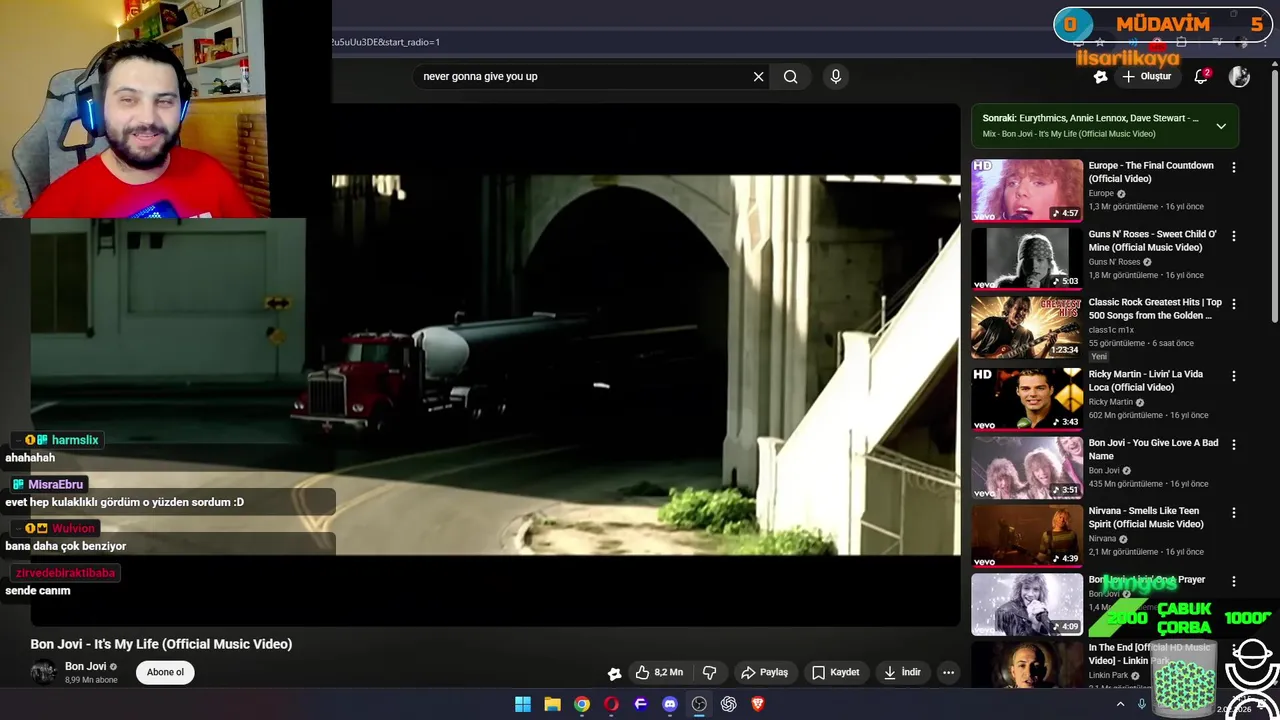Image resolution: width=1280 pixels, height=720 pixels.
Task: Show hidden system tray icons chevron
Action: click(1120, 704)
